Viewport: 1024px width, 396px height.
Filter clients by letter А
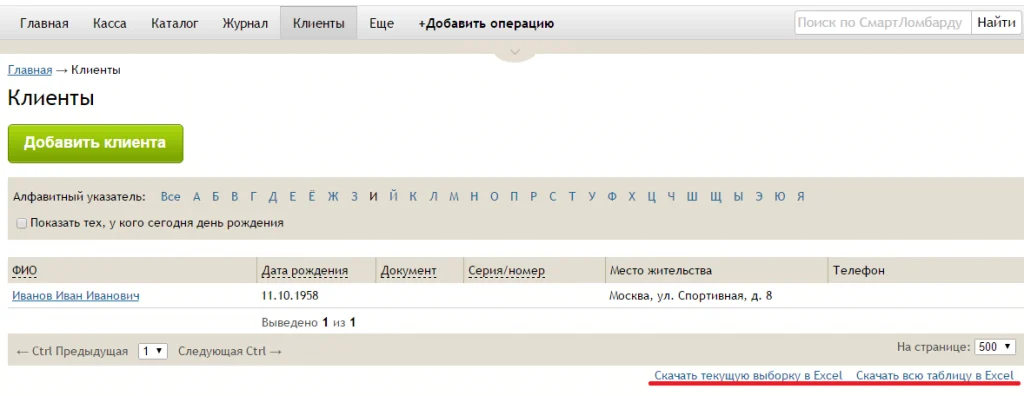click(x=197, y=197)
